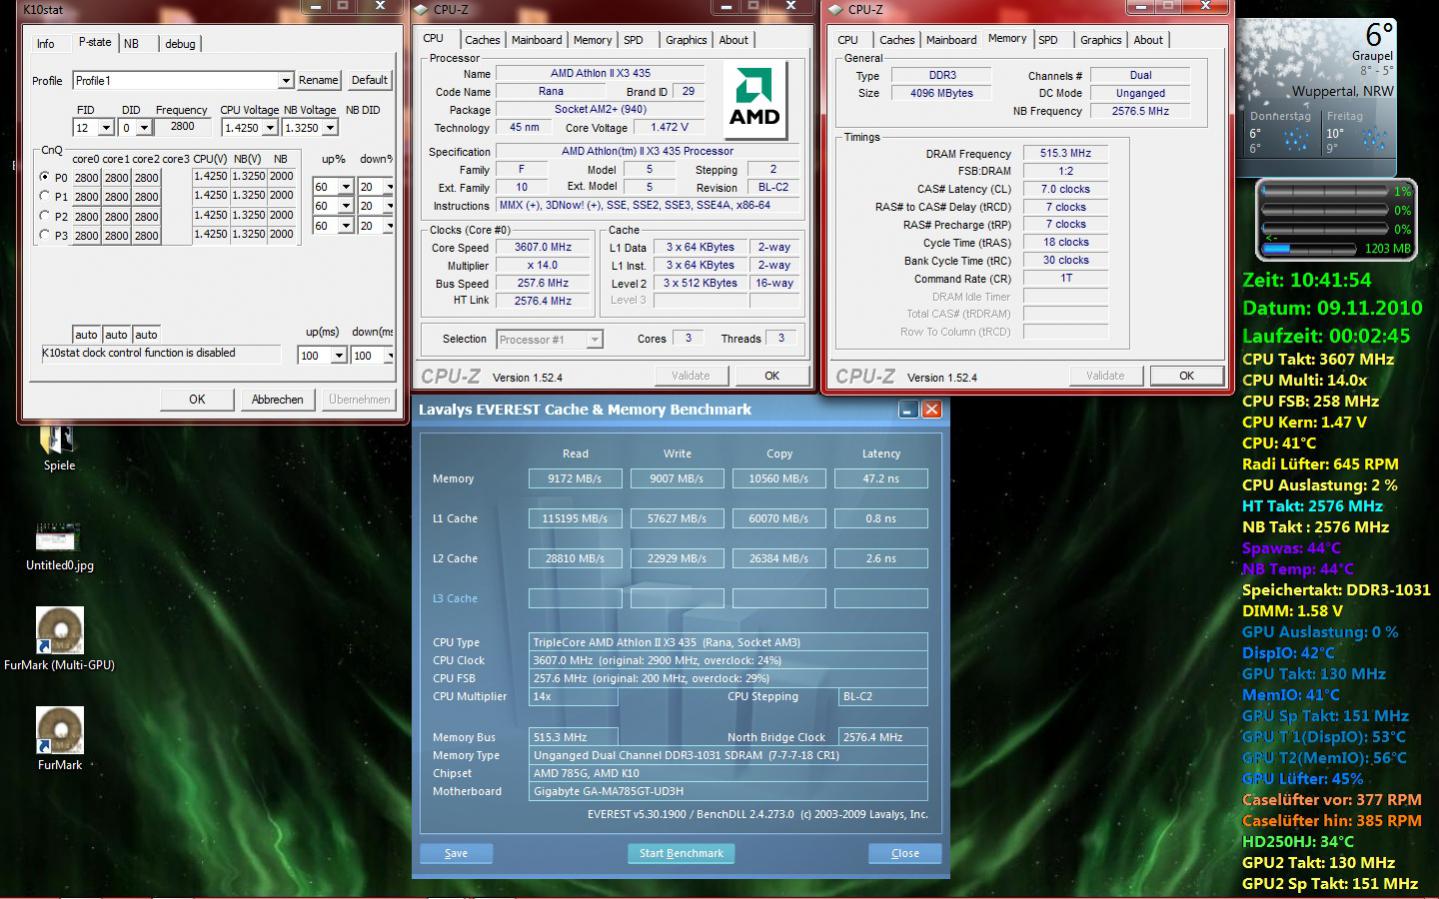
Task: Switch to K10stat debug tab
Action: click(180, 43)
